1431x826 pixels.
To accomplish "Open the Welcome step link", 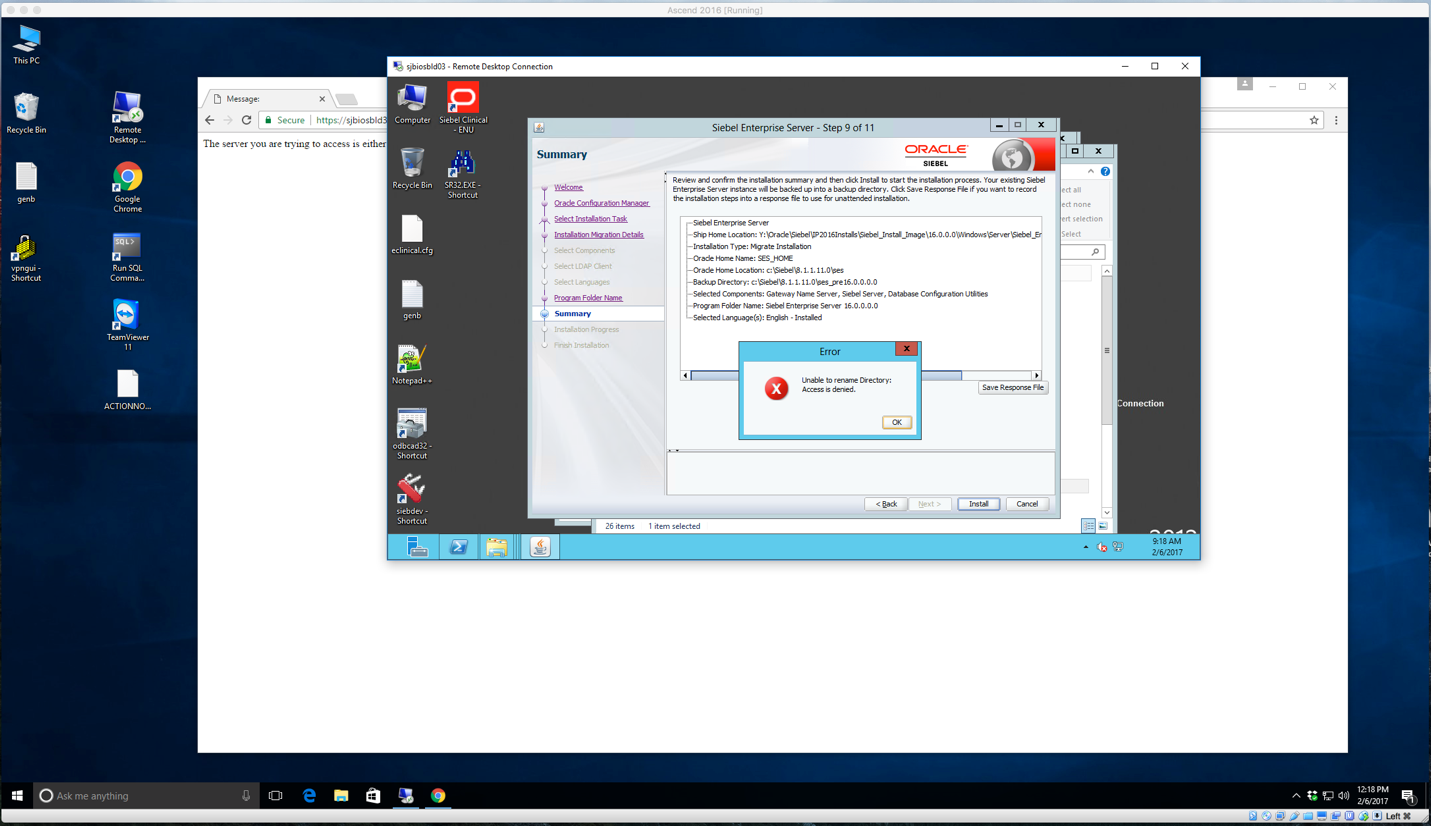I will click(x=568, y=187).
